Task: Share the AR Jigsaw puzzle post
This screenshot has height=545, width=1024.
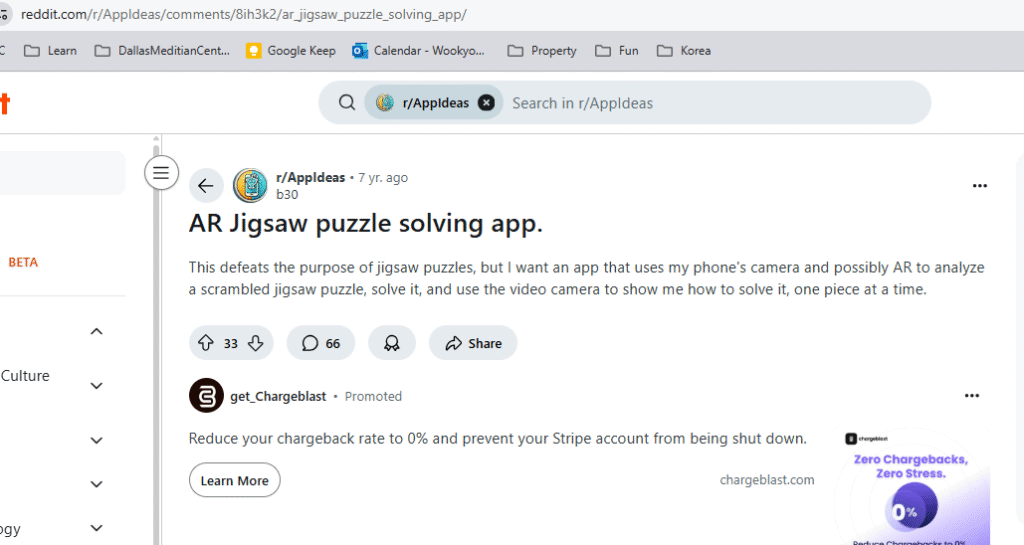Action: tap(473, 343)
